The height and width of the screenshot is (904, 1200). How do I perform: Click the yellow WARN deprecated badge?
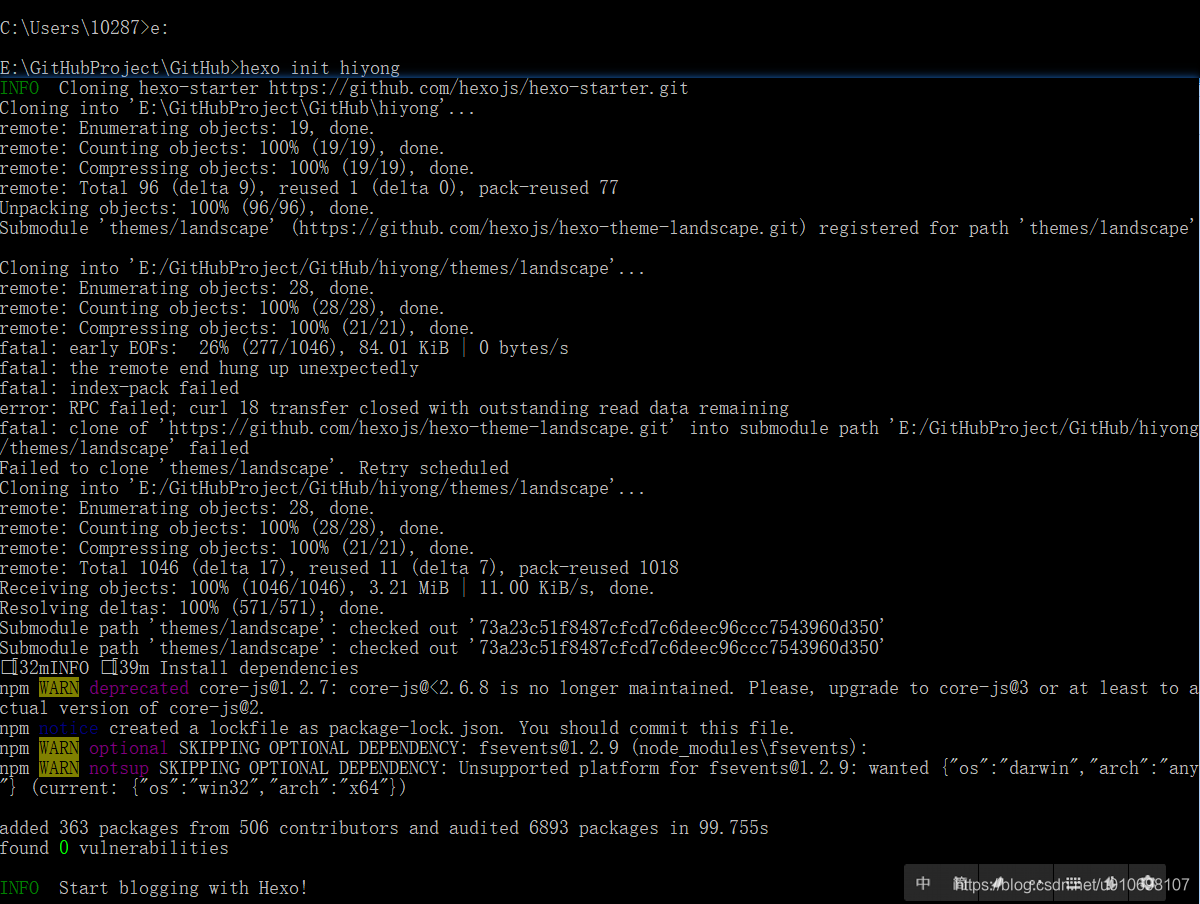(x=57, y=687)
